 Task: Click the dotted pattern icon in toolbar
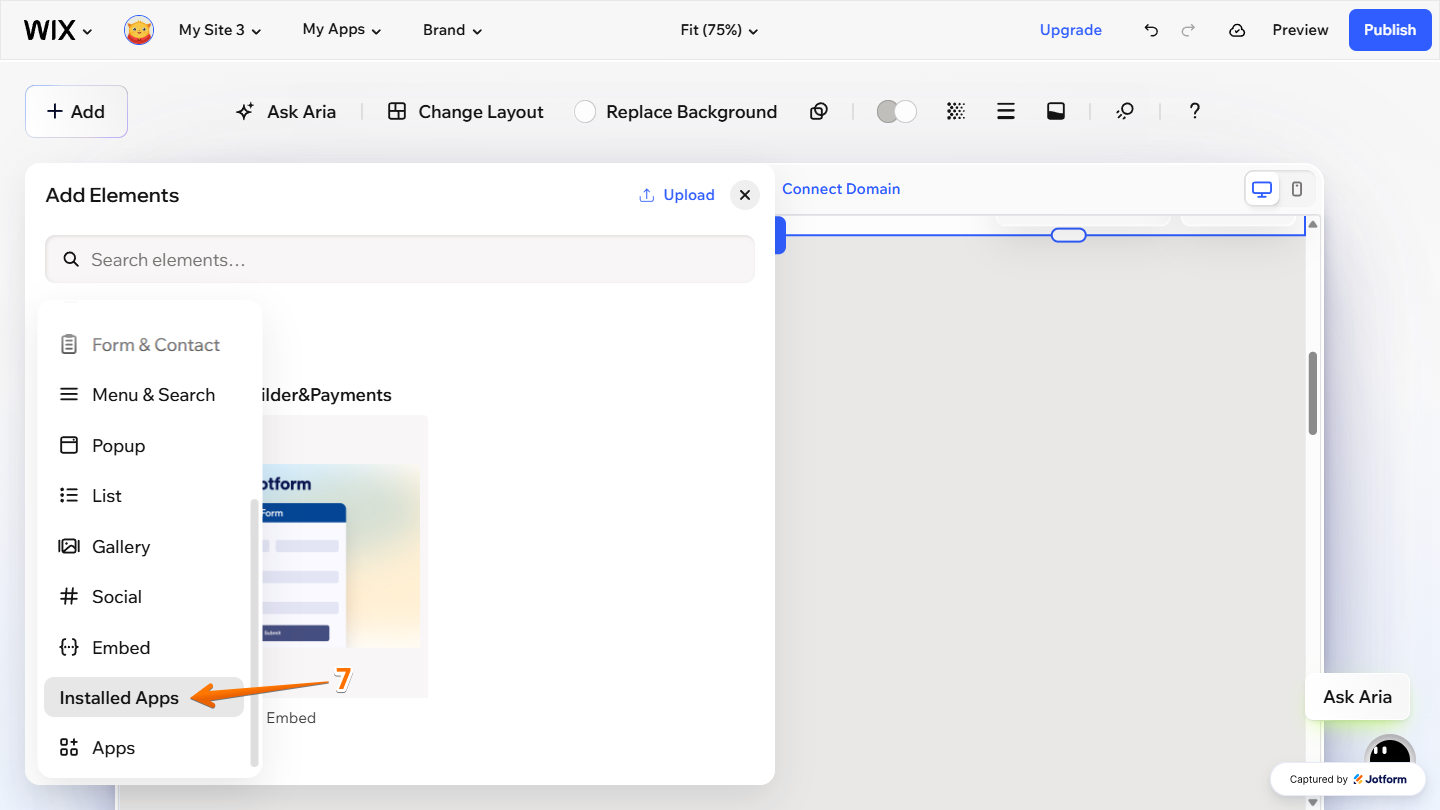[x=956, y=111]
